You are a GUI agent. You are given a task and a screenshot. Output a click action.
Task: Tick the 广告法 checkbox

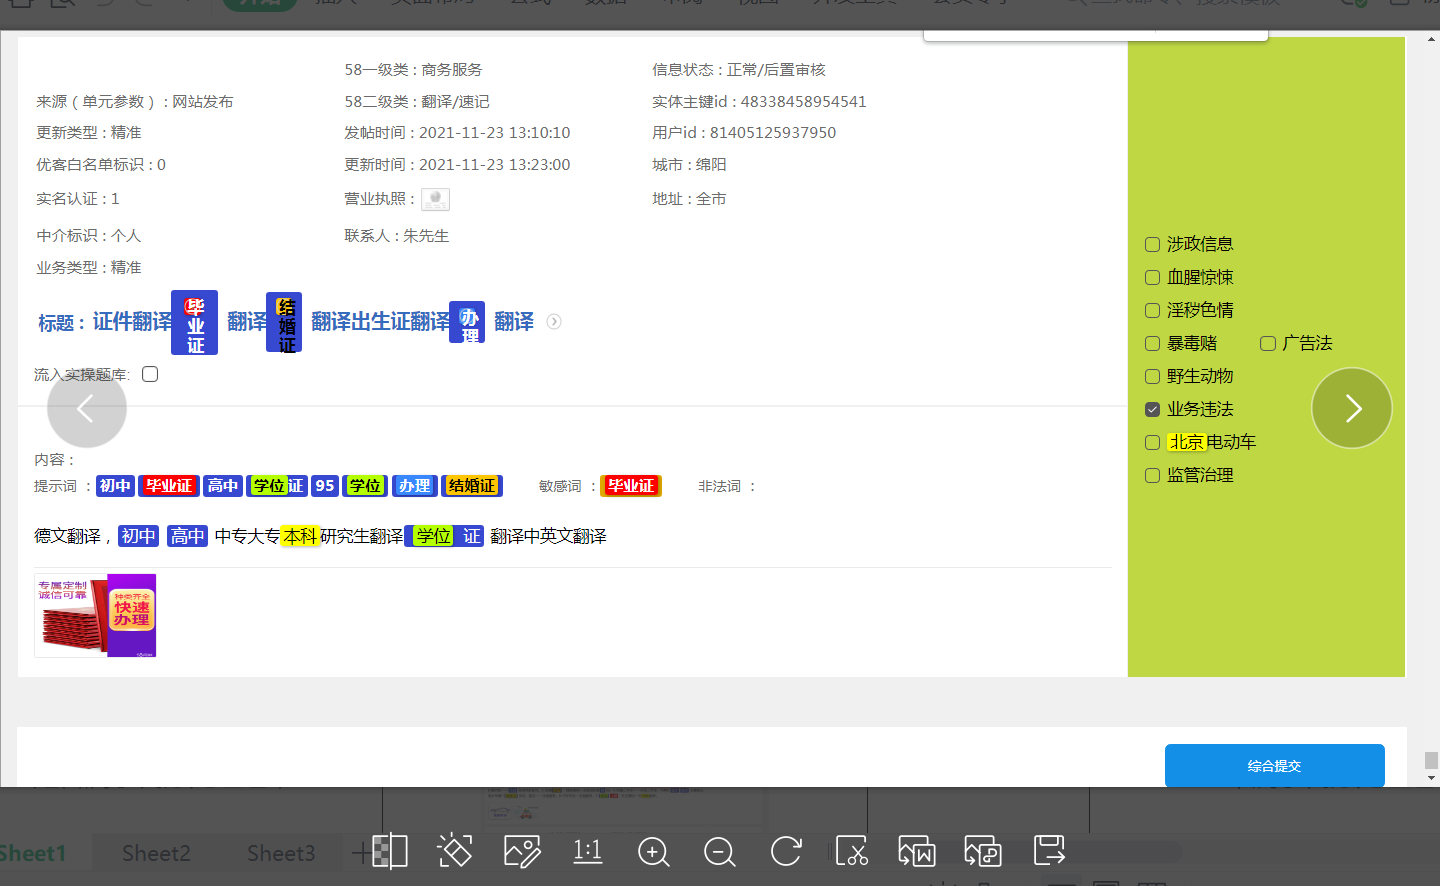[1268, 343]
